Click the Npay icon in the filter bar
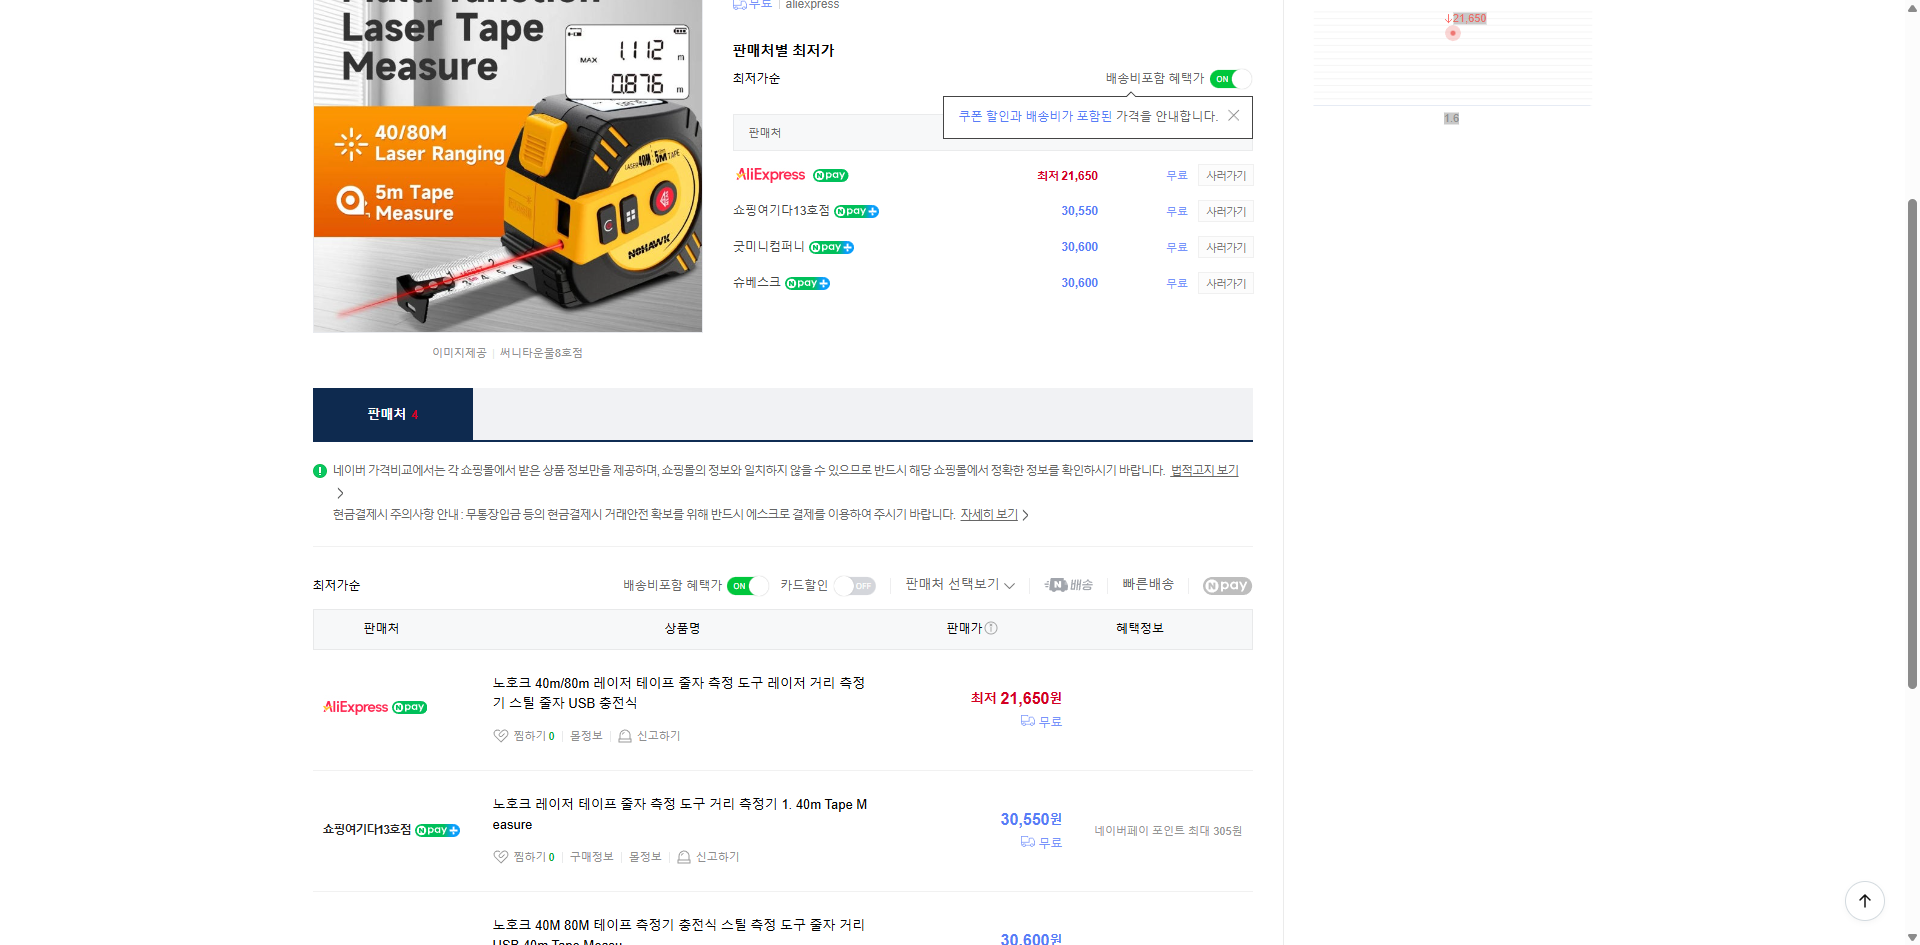The image size is (1920, 945). point(1227,585)
